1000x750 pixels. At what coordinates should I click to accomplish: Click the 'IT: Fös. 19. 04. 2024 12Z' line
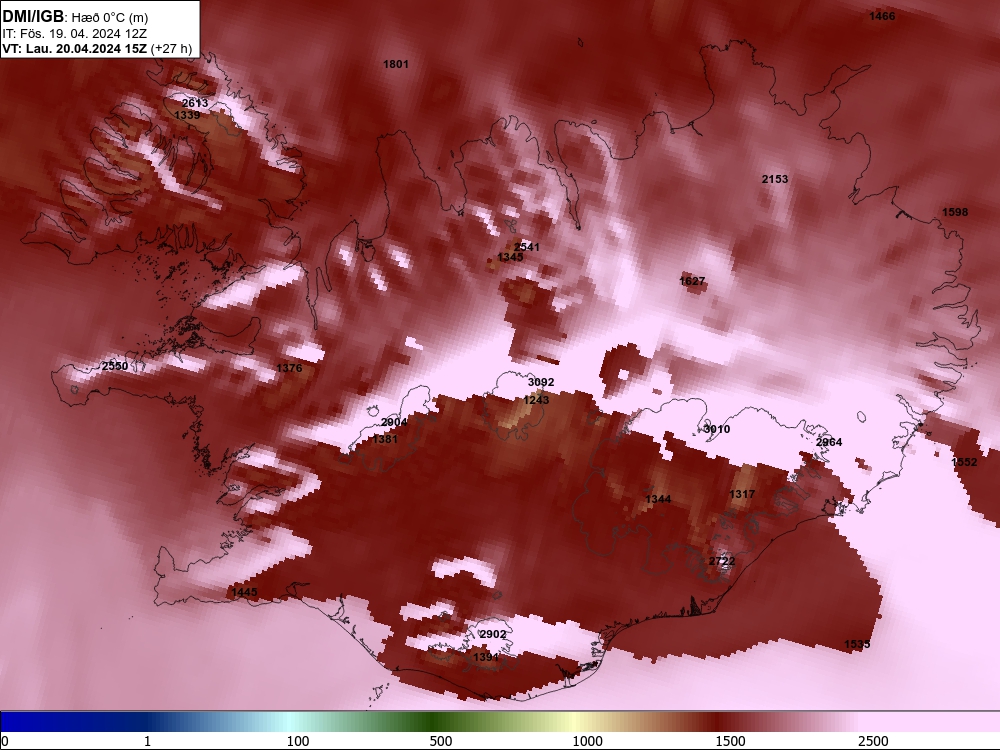75,34
